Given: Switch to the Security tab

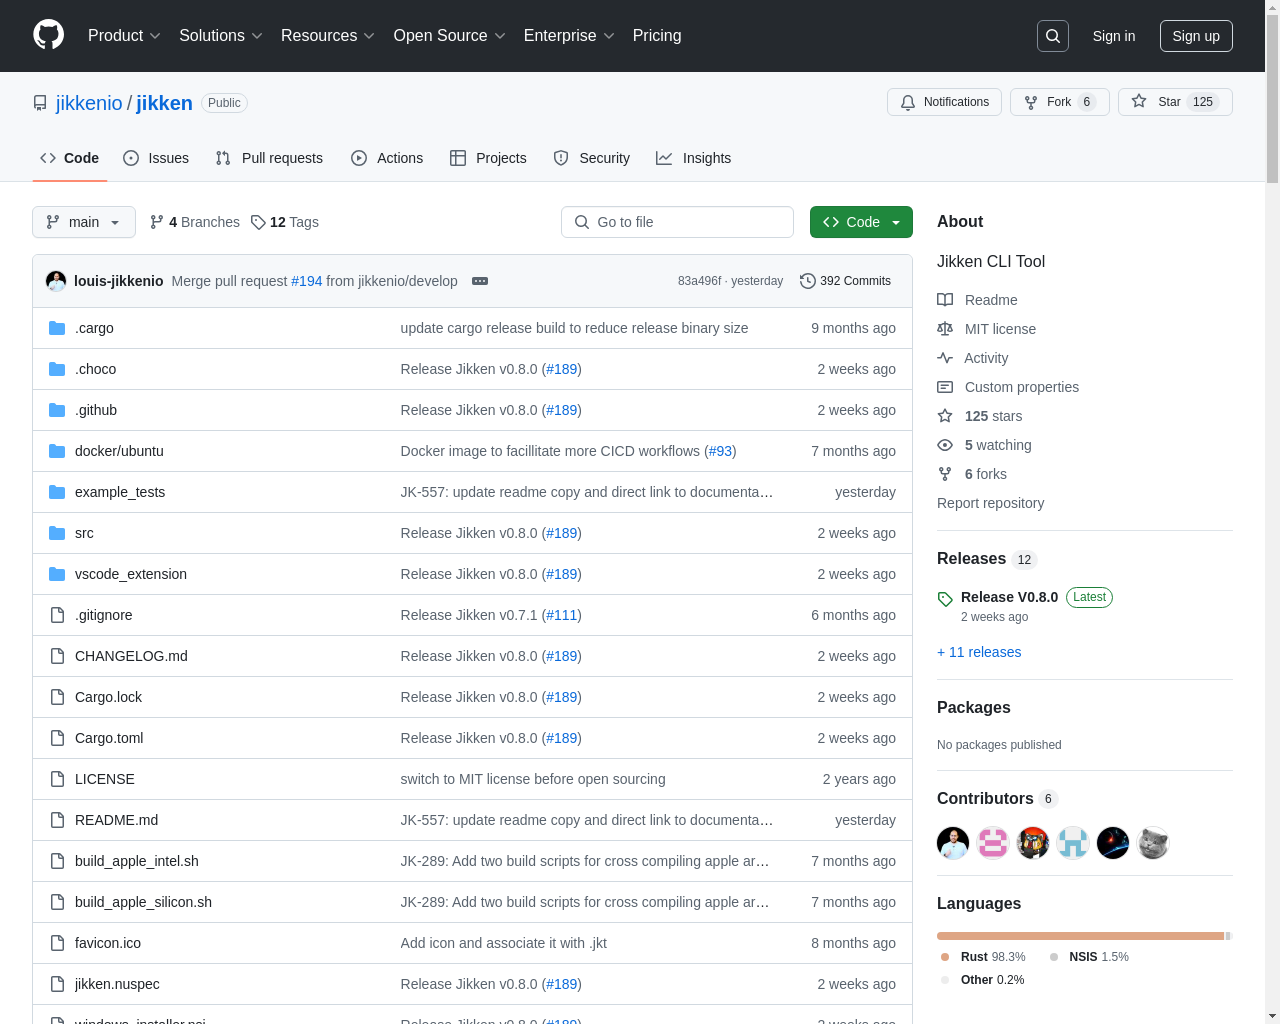Looking at the screenshot, I should point(592,158).
